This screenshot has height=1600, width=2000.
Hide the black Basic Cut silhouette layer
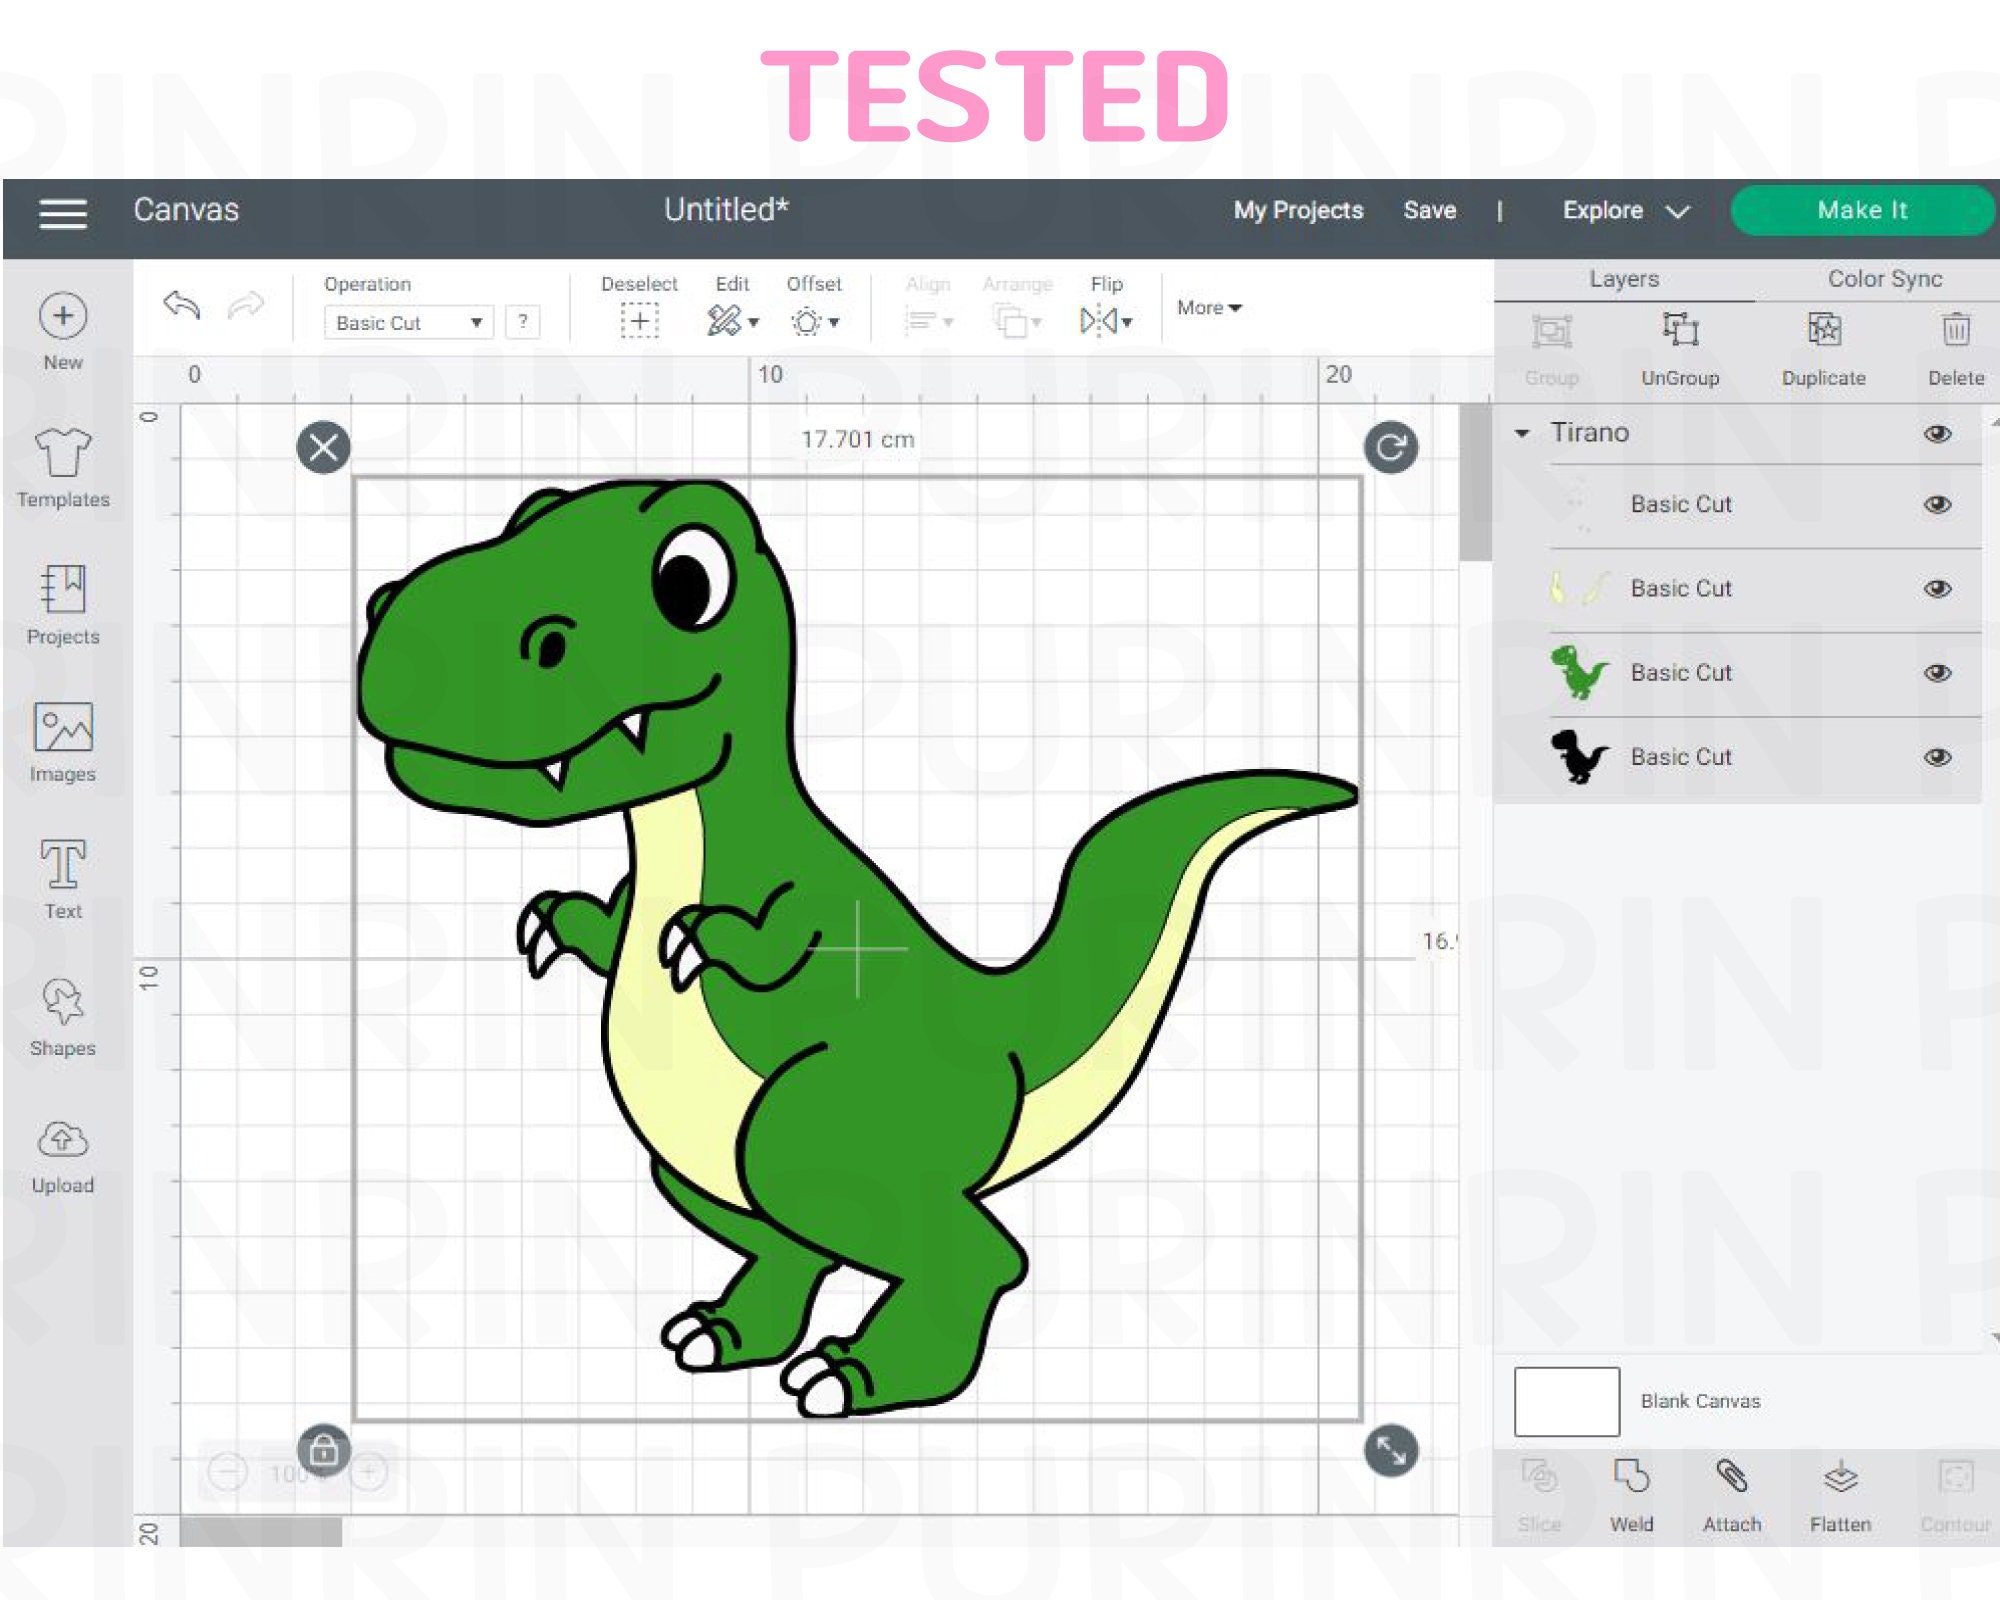(x=1936, y=757)
